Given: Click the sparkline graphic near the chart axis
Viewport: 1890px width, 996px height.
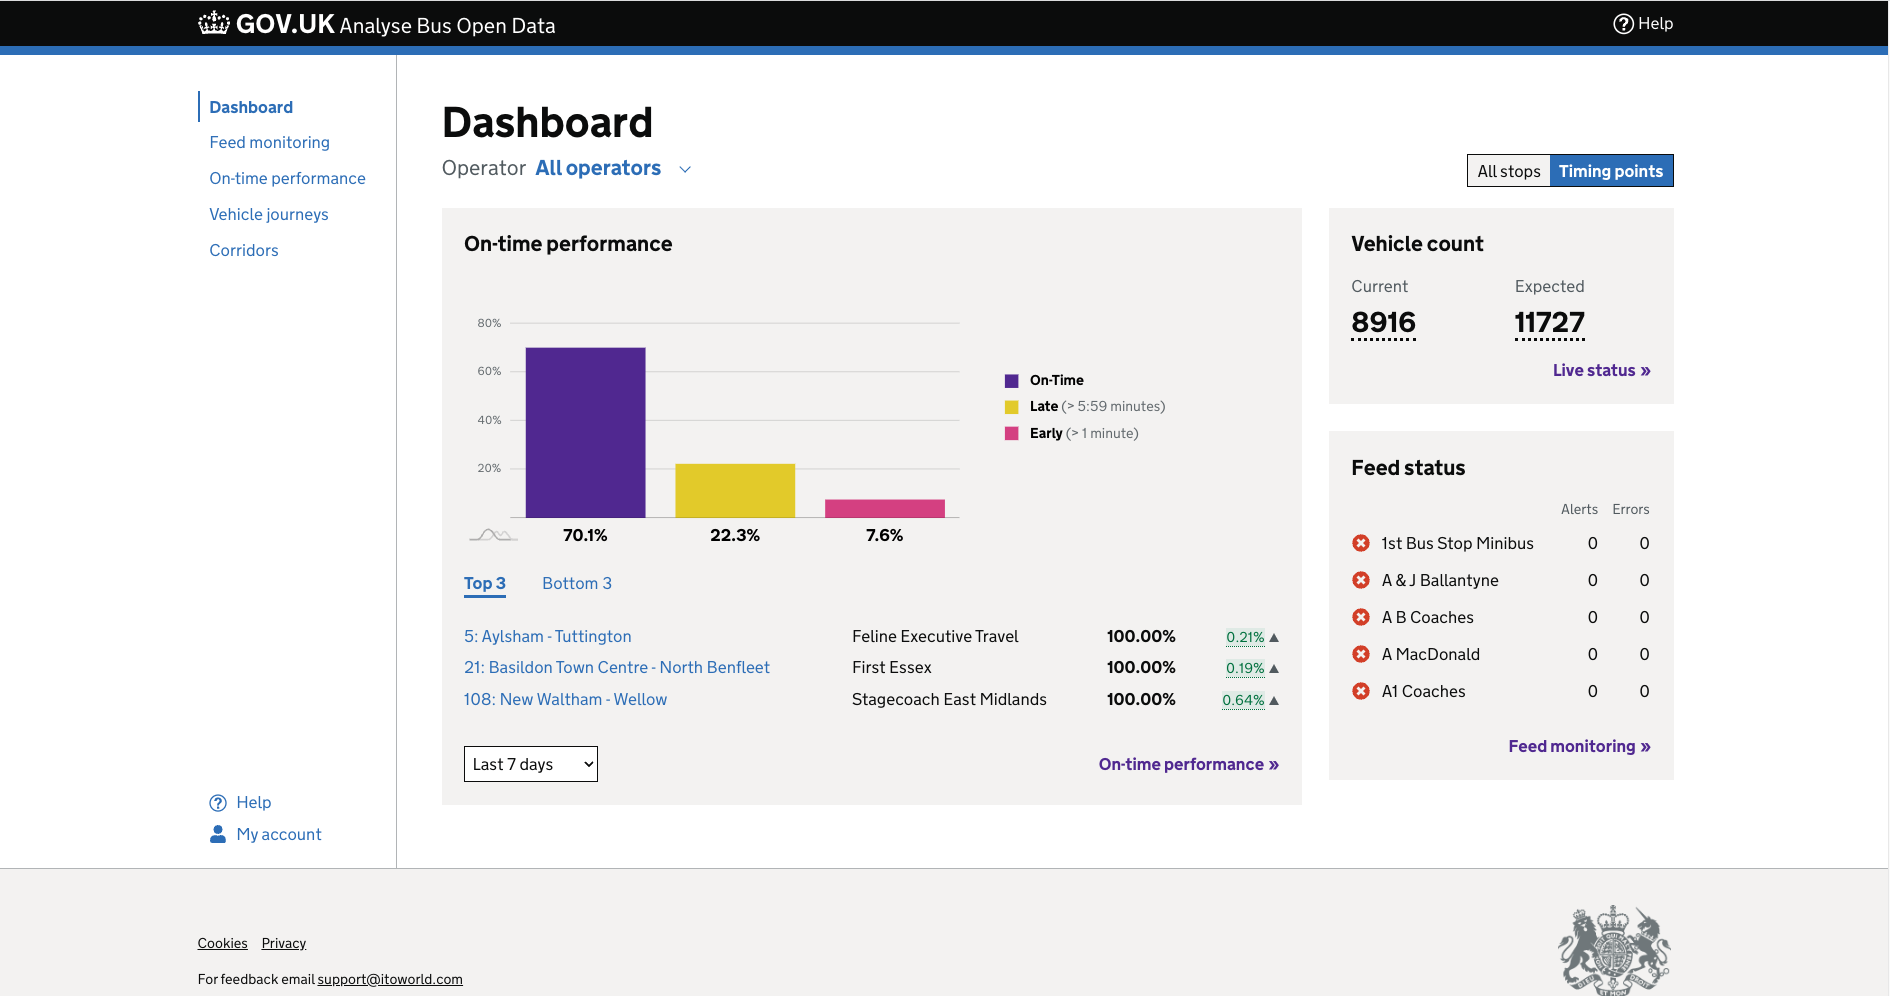Looking at the screenshot, I should (494, 533).
